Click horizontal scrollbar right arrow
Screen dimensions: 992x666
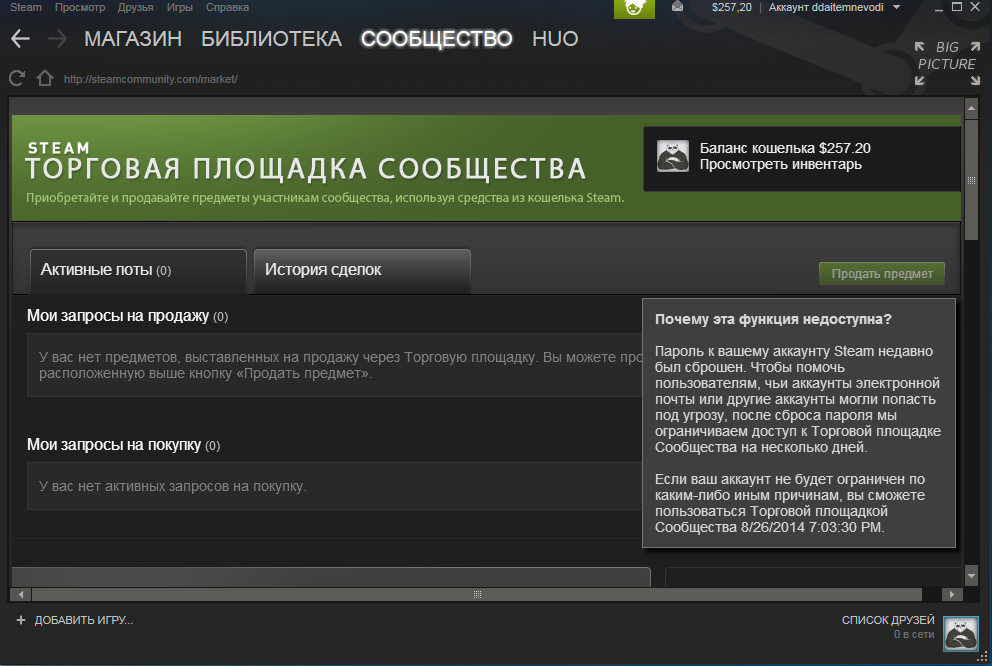pos(952,595)
